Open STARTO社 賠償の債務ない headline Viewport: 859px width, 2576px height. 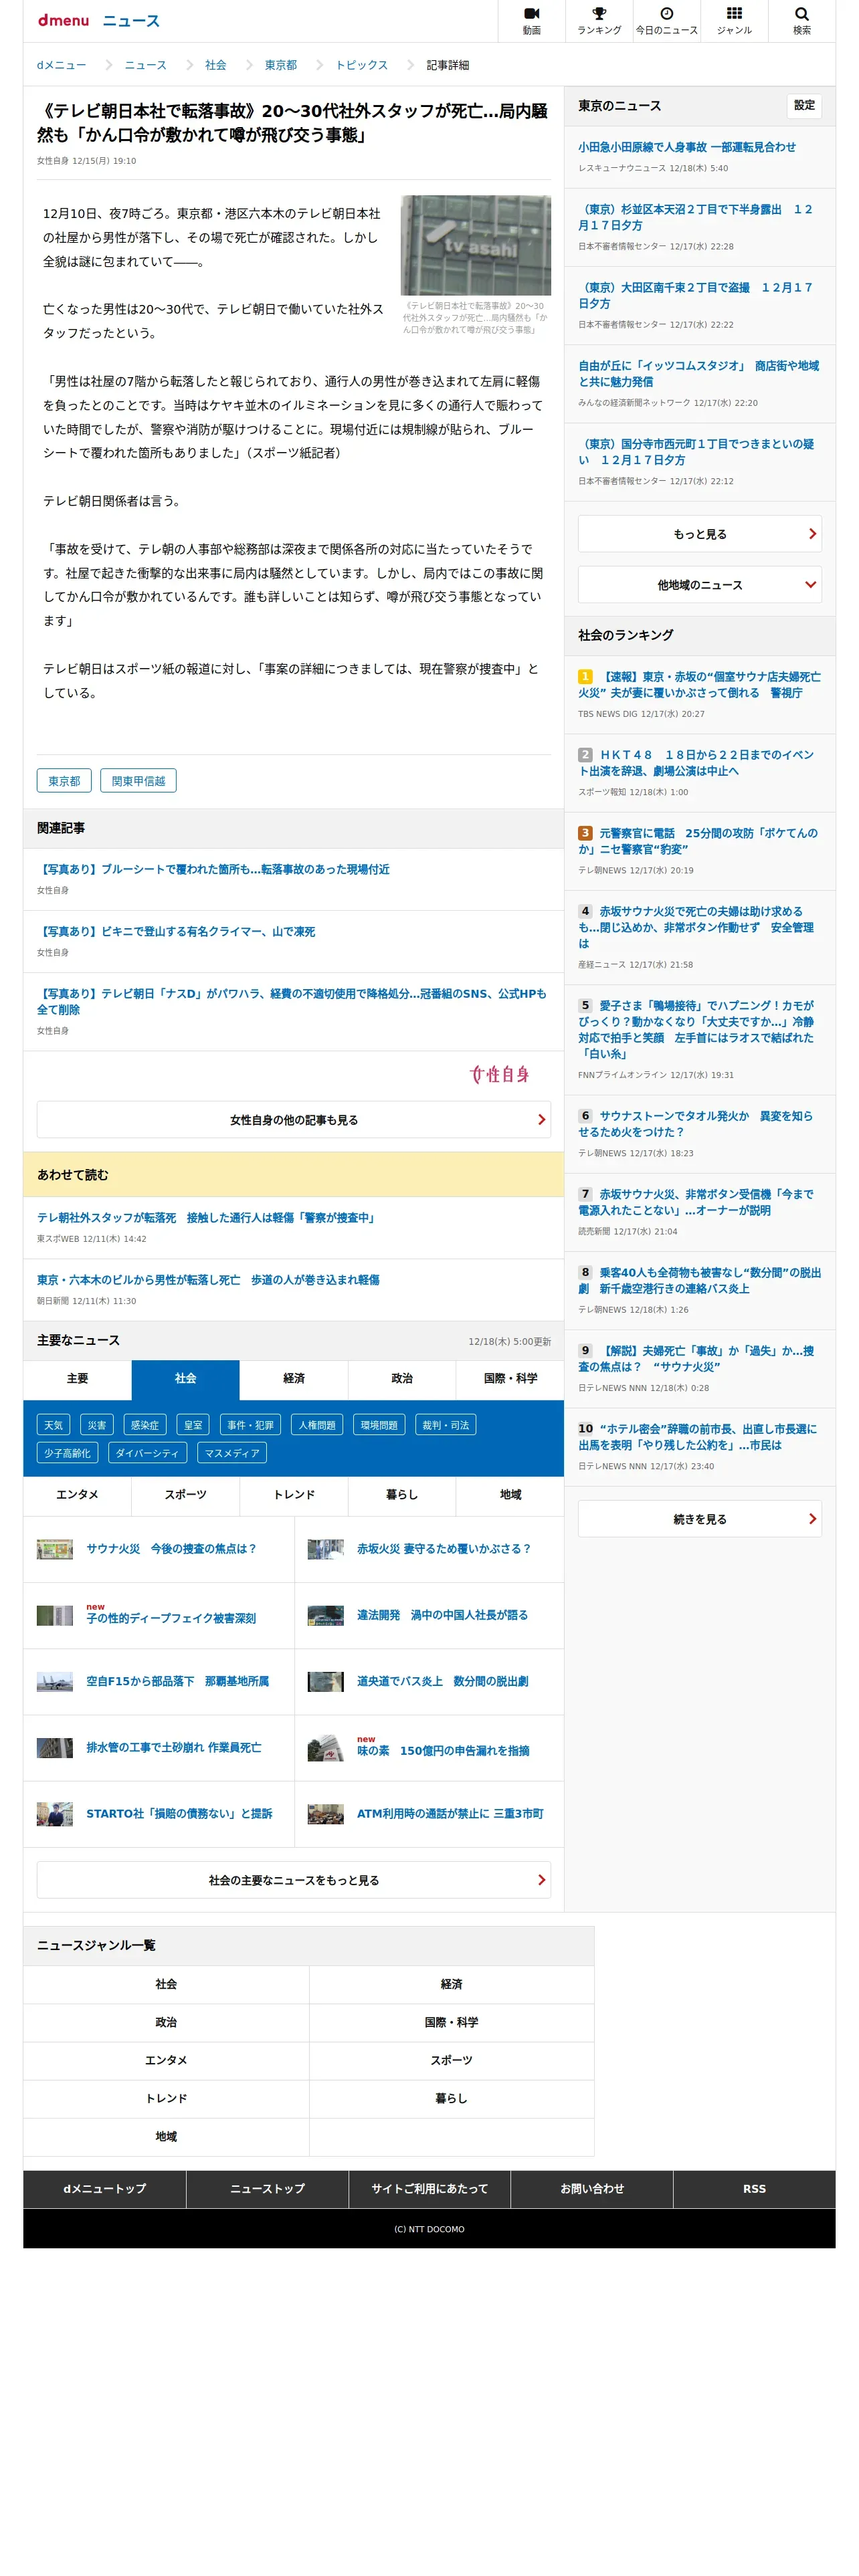(179, 1814)
